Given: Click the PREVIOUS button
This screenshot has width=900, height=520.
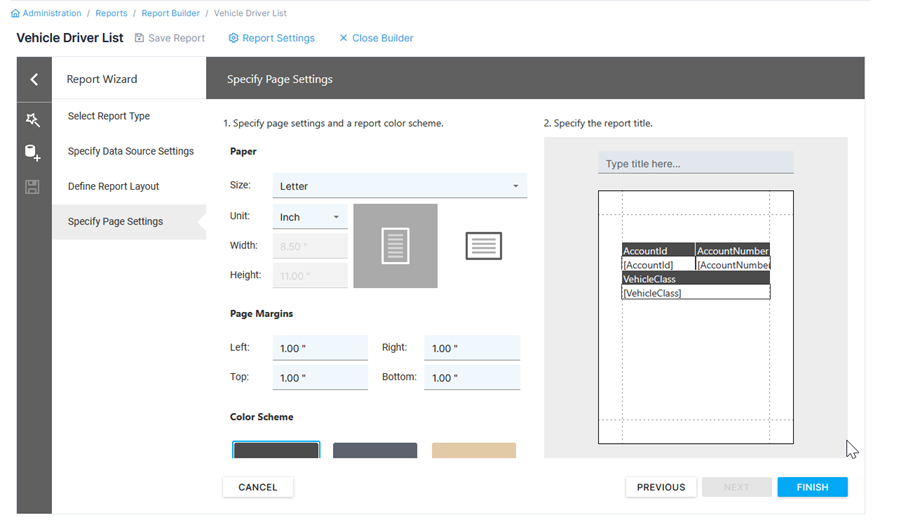Looking at the screenshot, I should point(661,487).
